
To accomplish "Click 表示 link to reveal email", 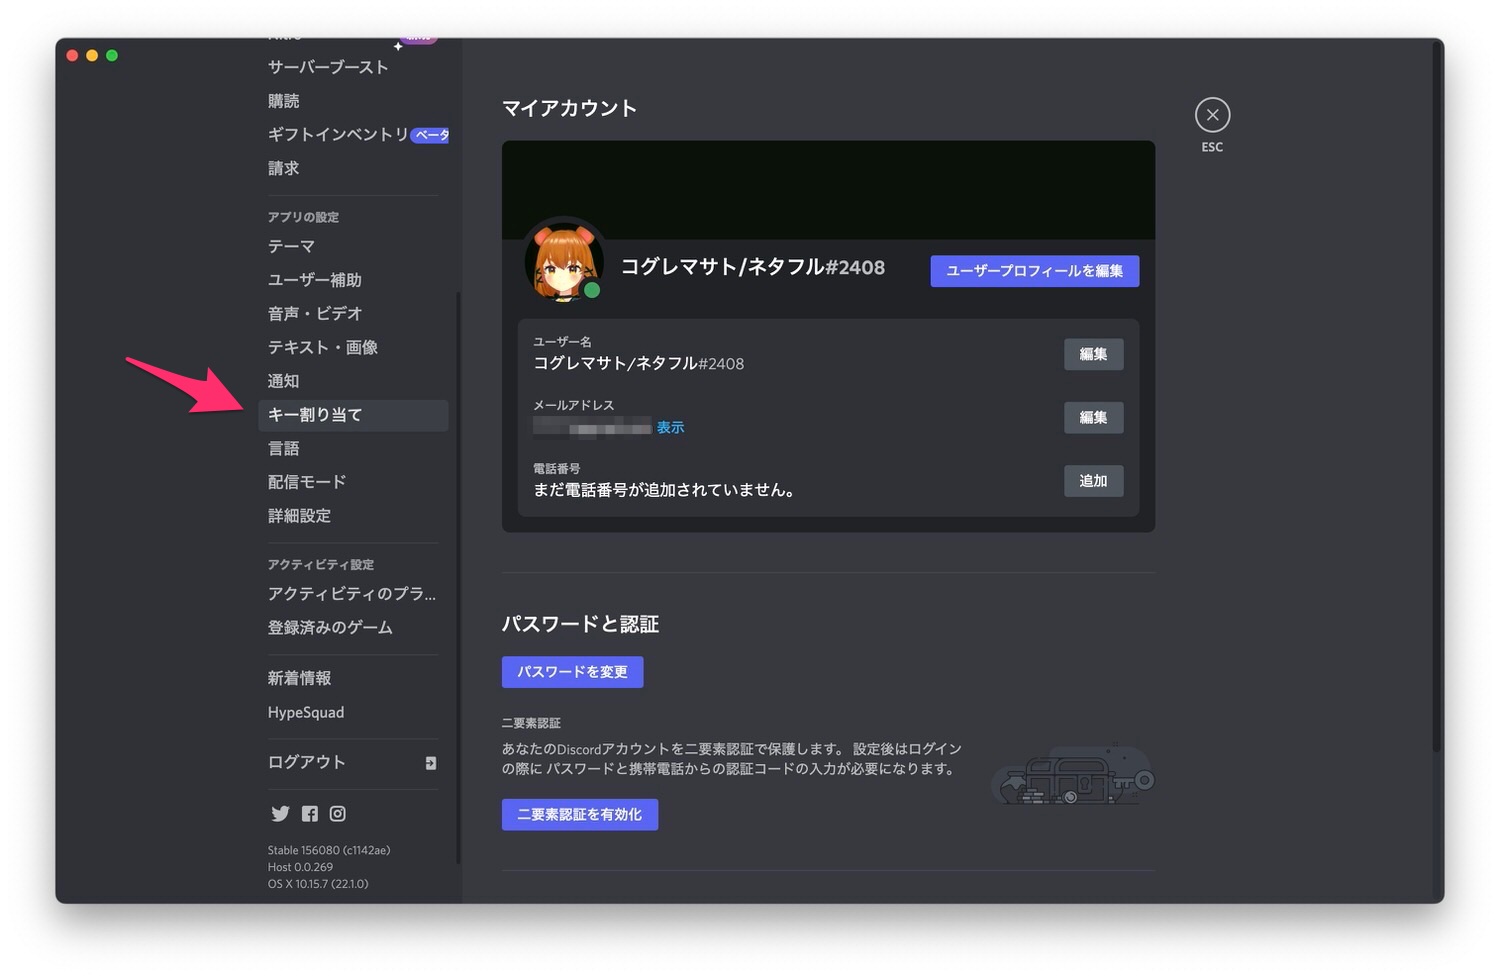I will (x=670, y=428).
